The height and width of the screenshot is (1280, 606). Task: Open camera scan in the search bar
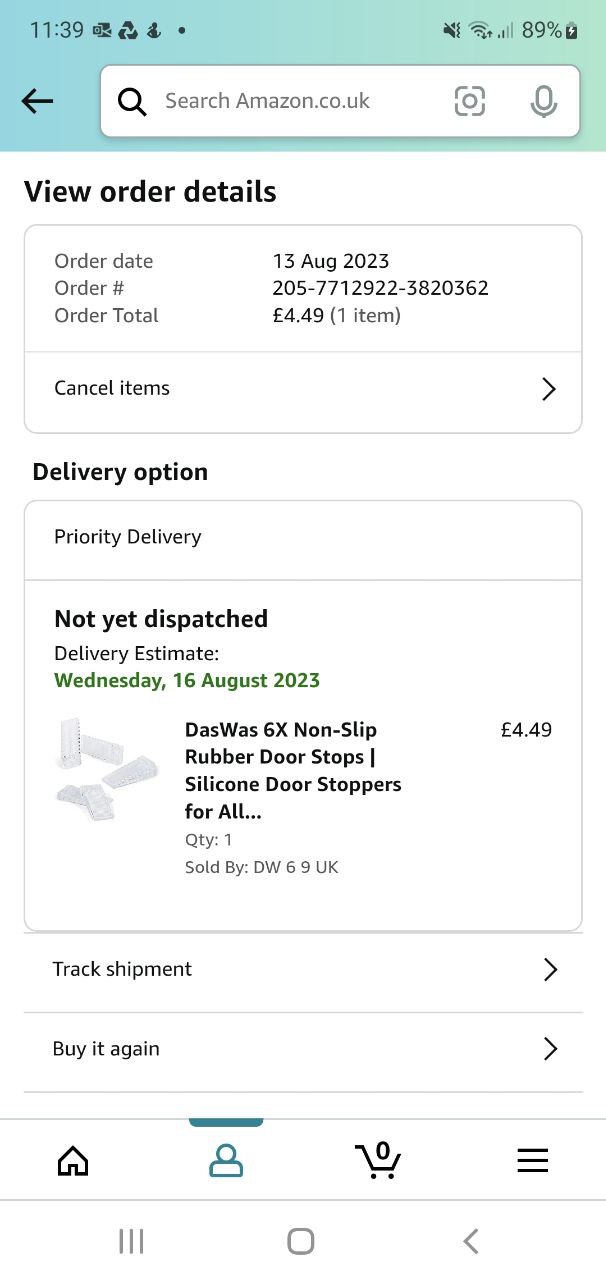(469, 101)
